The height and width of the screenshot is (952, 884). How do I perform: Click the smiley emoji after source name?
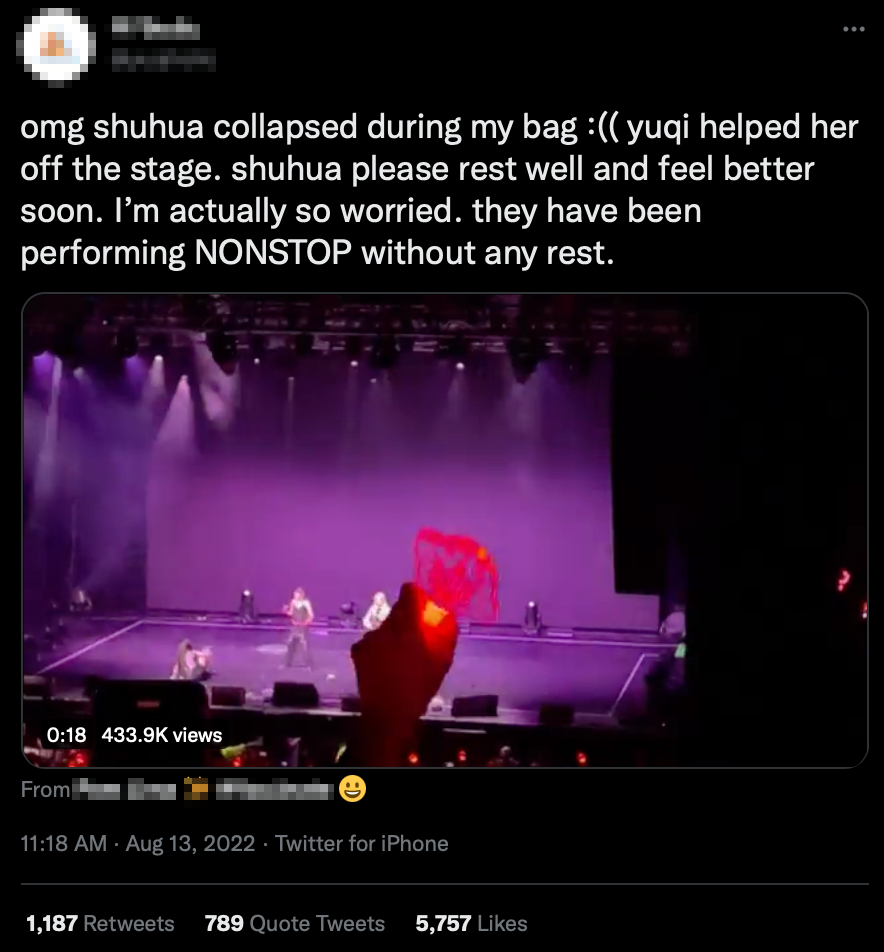pyautogui.click(x=352, y=789)
